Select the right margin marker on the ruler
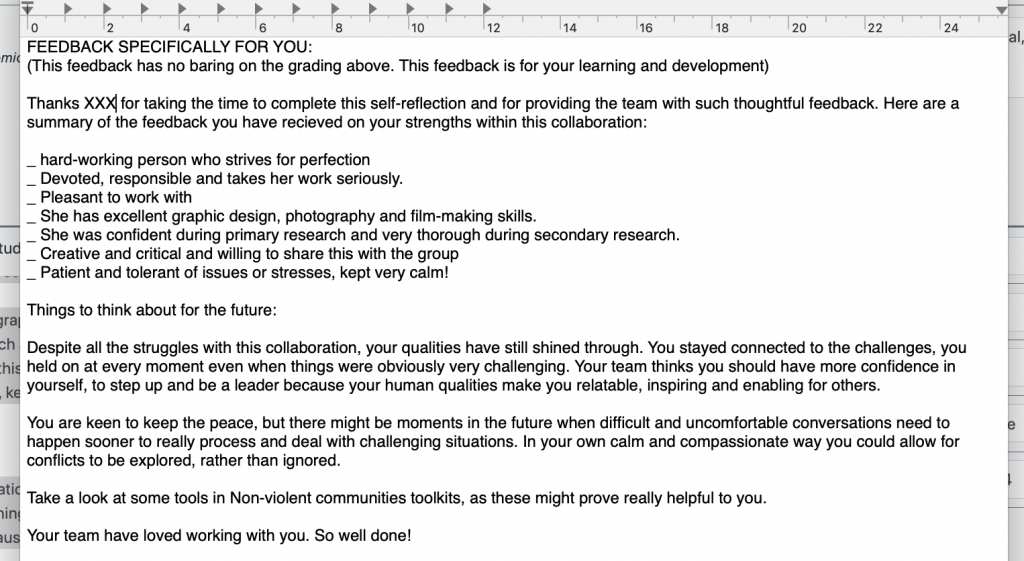 (1001, 9)
